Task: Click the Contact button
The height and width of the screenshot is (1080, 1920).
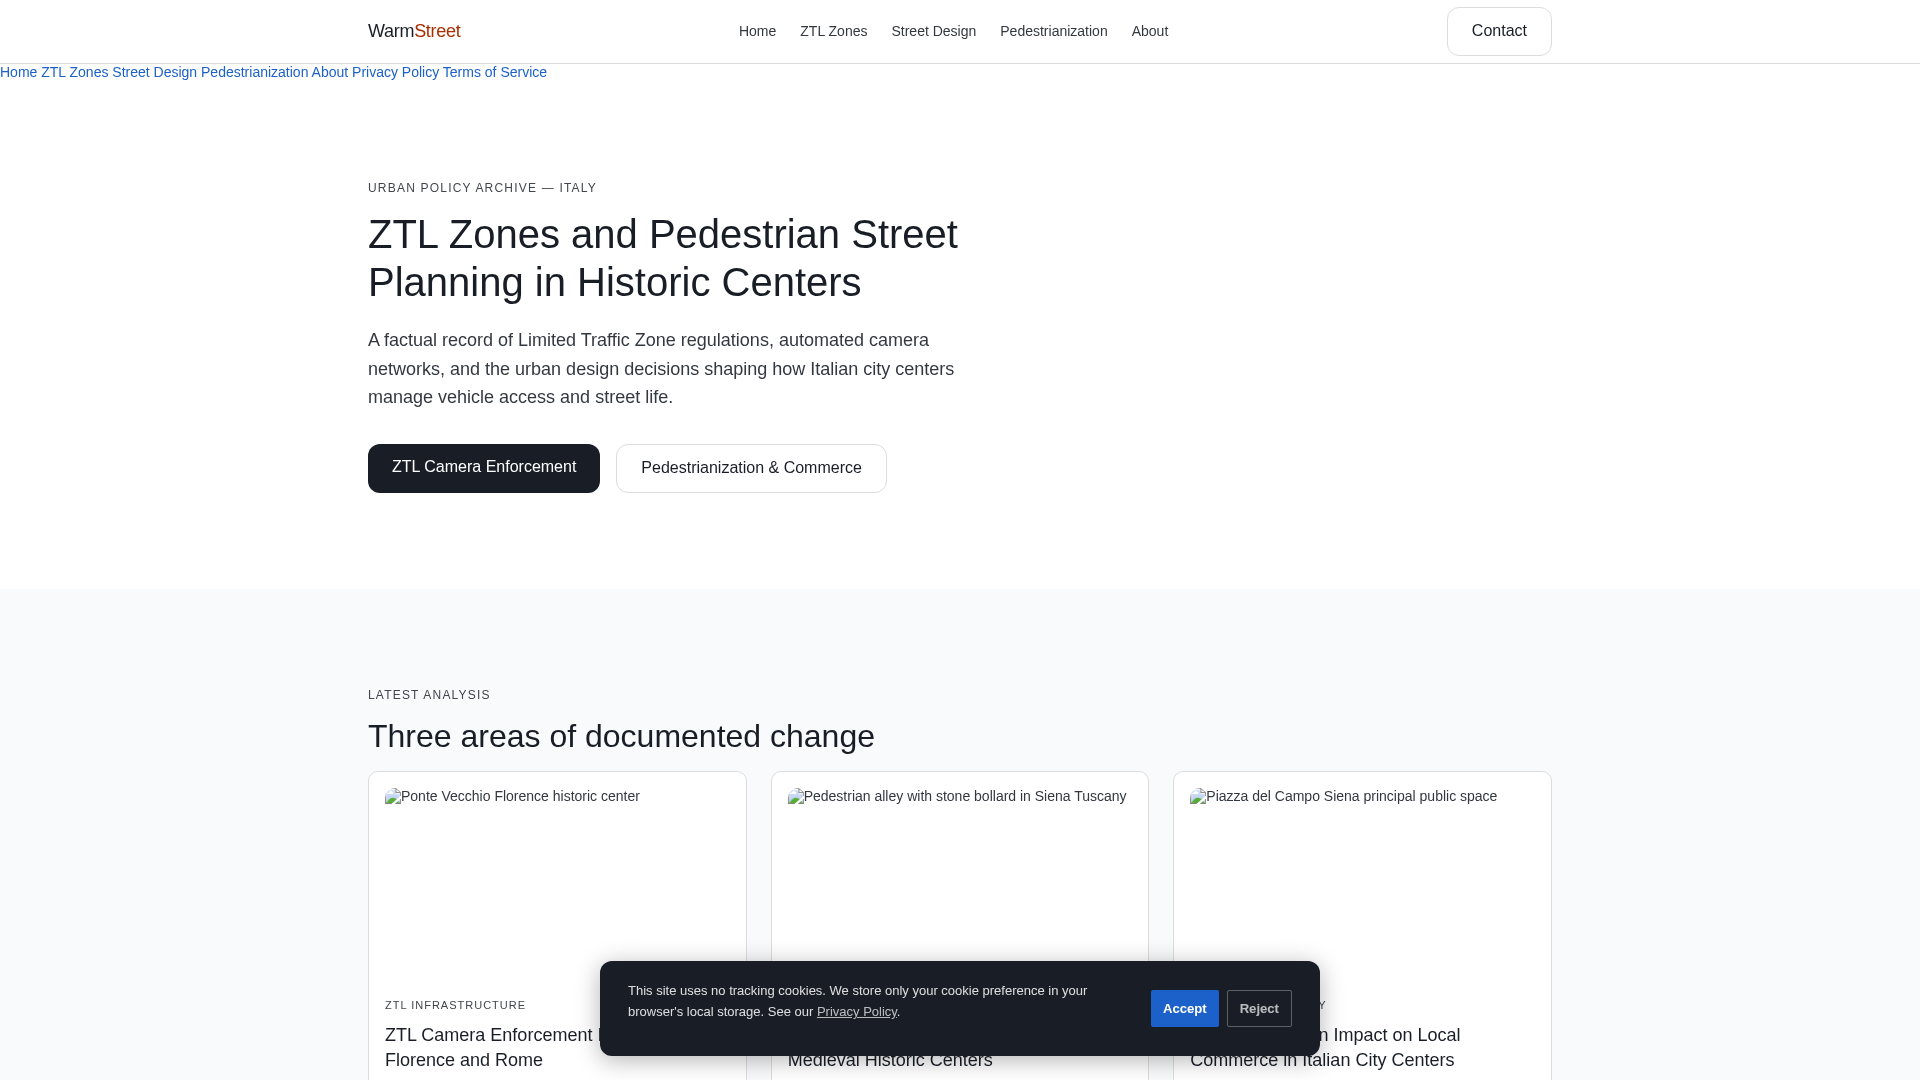Action: [1498, 31]
